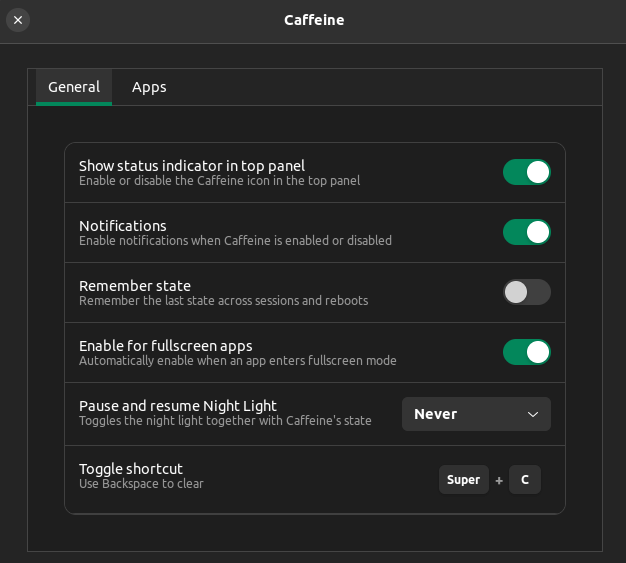The width and height of the screenshot is (626, 563).
Task: Toggle Enable for fullscreen apps off
Action: [x=527, y=352]
